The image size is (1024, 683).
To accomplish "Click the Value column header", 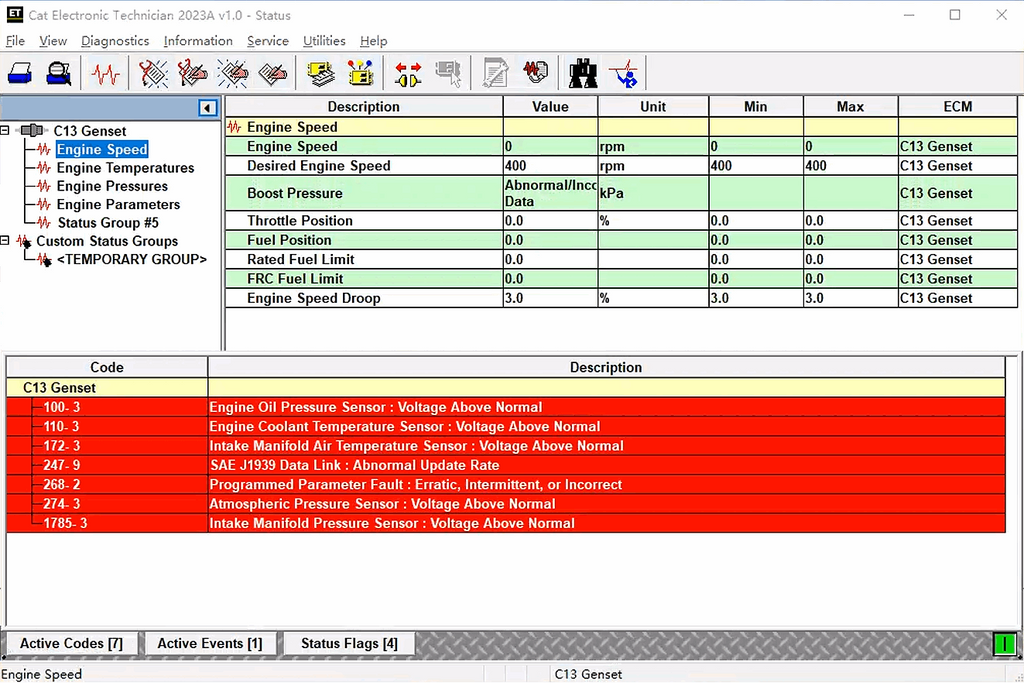I will coord(550,106).
